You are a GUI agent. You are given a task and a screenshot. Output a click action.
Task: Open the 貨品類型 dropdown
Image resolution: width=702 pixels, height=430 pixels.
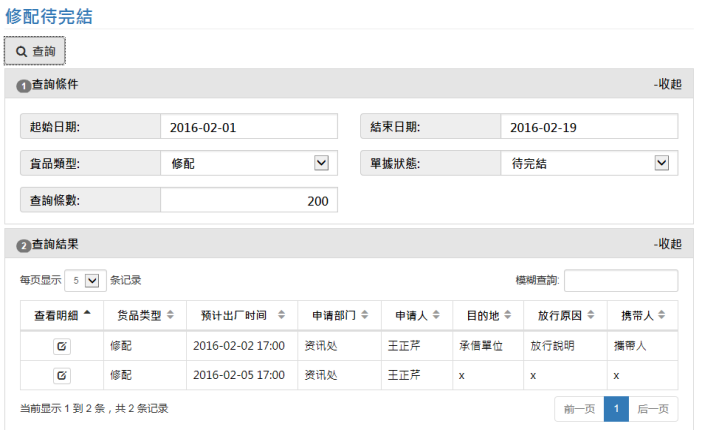[321, 163]
